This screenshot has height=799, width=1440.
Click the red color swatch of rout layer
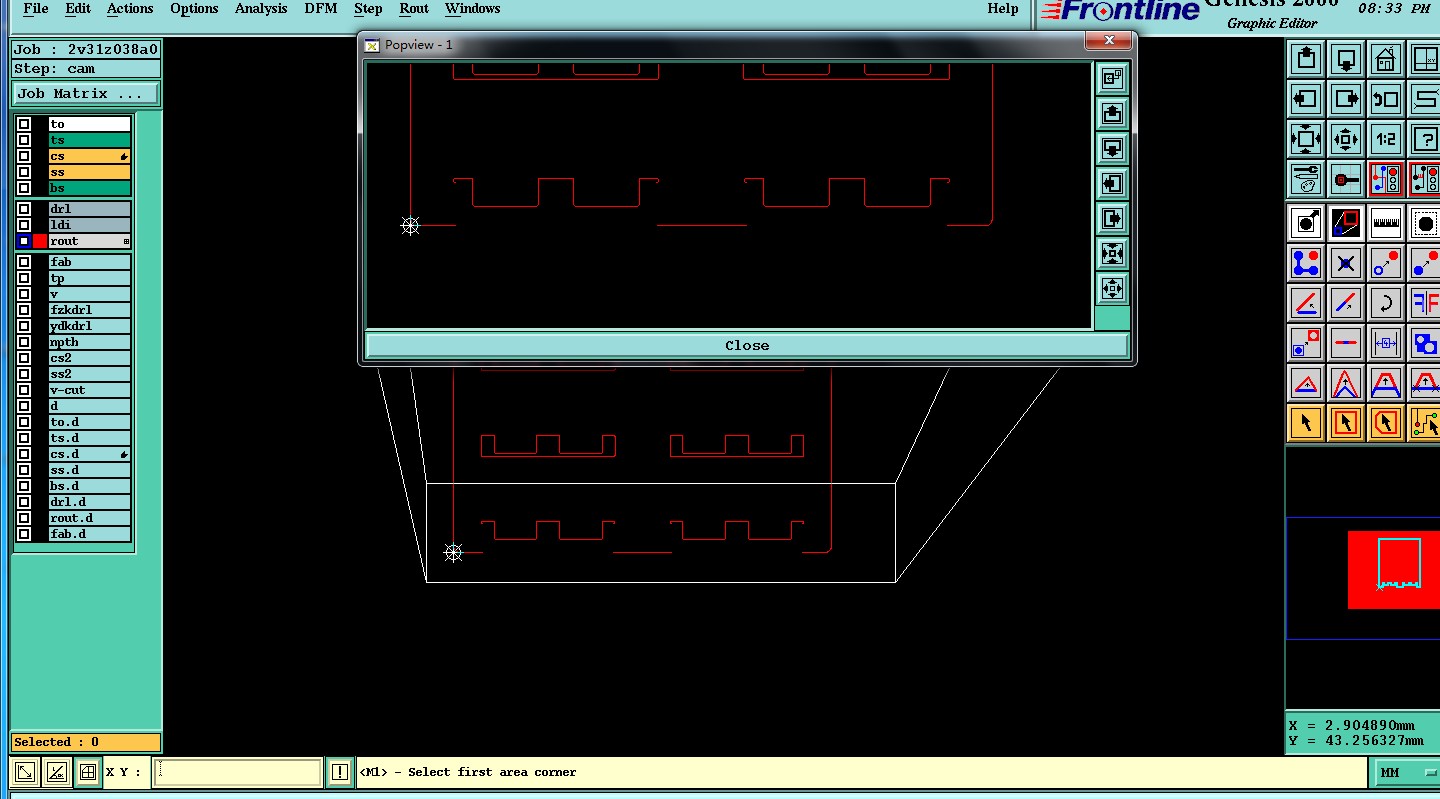(40, 241)
